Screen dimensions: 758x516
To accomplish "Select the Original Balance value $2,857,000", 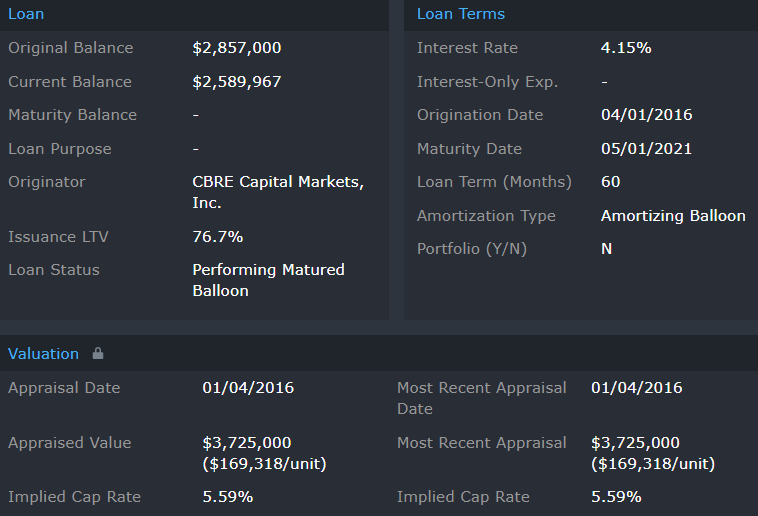I will (236, 48).
